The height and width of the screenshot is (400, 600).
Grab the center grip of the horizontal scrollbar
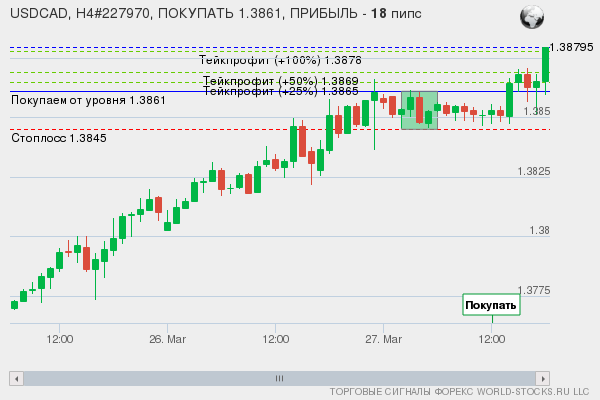pos(279,378)
